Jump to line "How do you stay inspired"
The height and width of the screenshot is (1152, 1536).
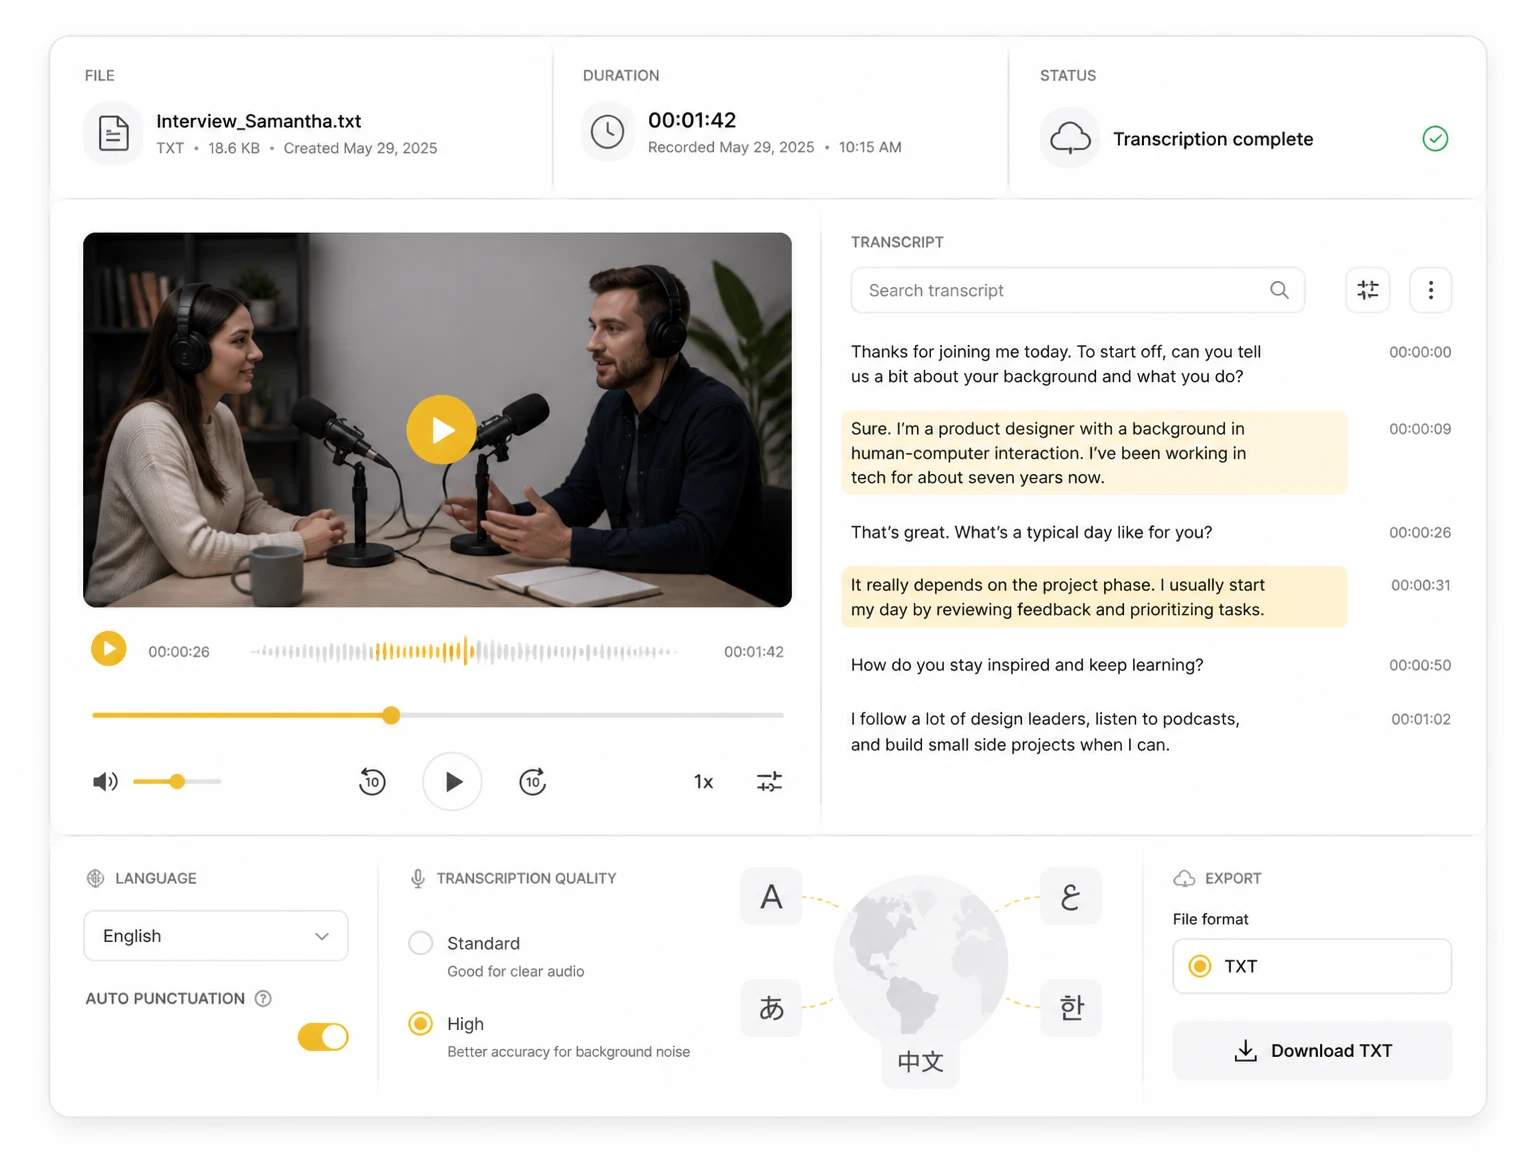pyautogui.click(x=1027, y=665)
